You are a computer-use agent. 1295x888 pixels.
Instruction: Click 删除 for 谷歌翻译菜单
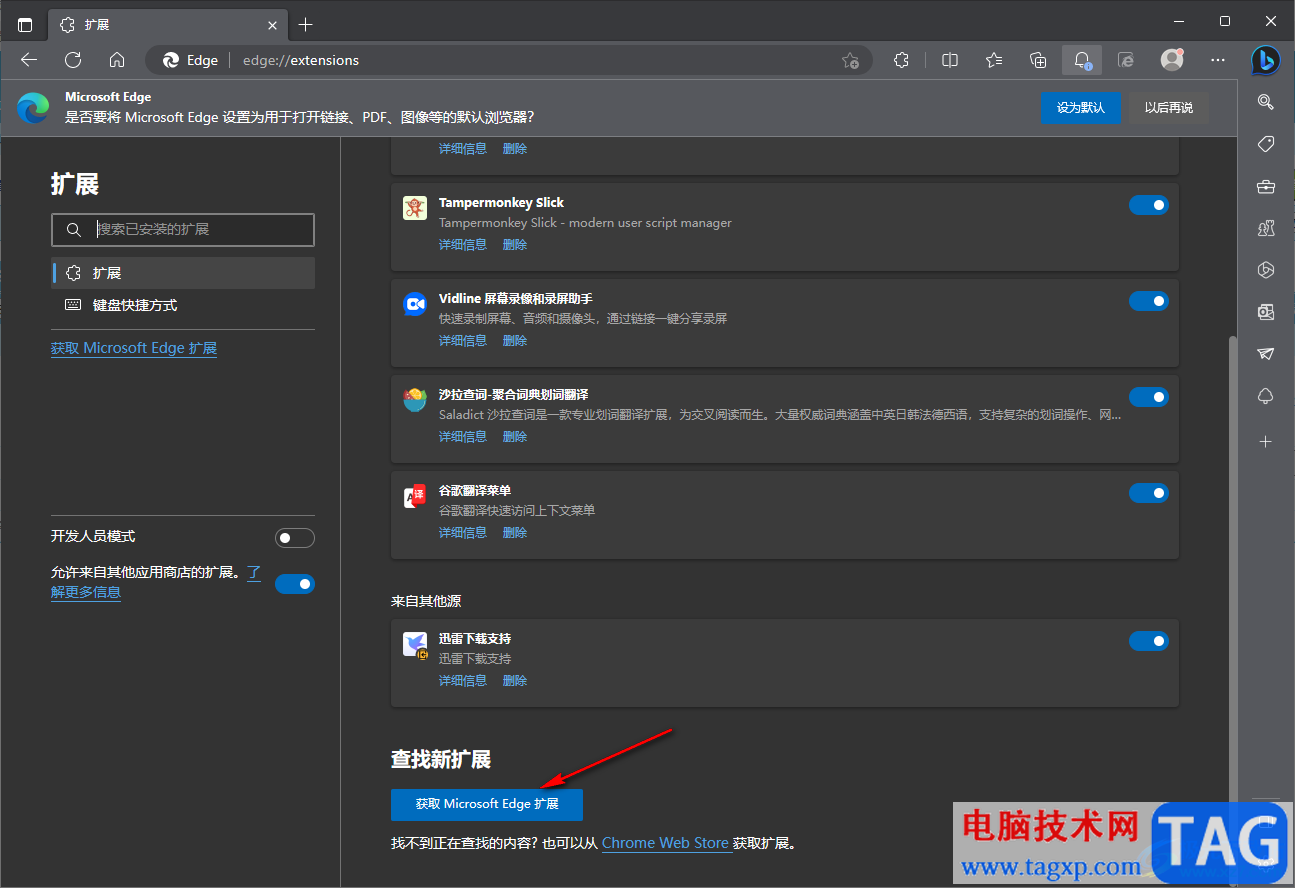(515, 532)
